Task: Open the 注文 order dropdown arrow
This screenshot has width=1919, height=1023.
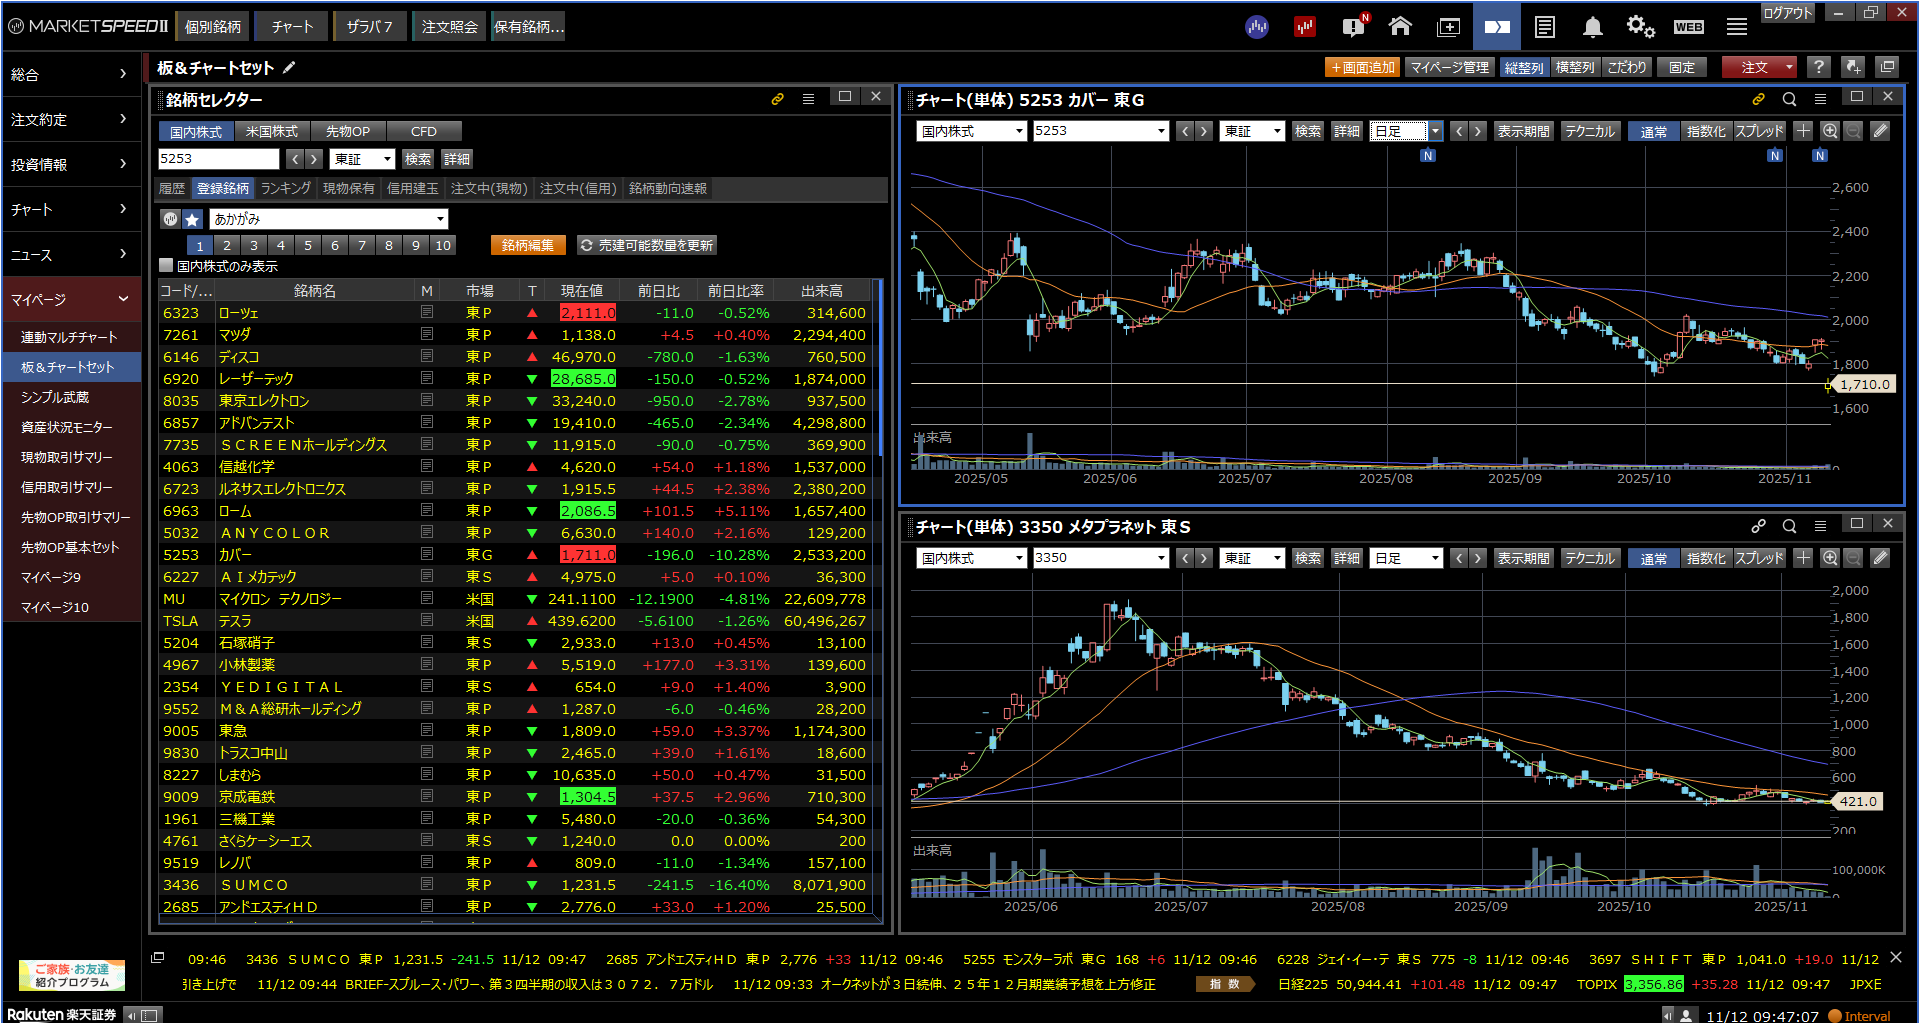Action: (x=1789, y=67)
